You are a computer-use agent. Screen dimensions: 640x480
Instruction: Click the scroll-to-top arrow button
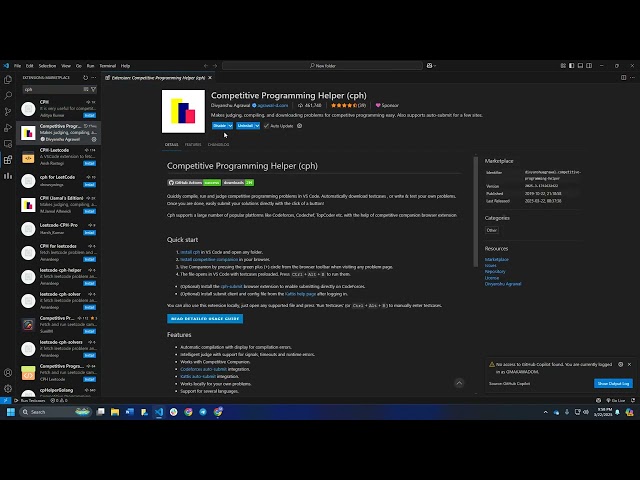click(459, 383)
